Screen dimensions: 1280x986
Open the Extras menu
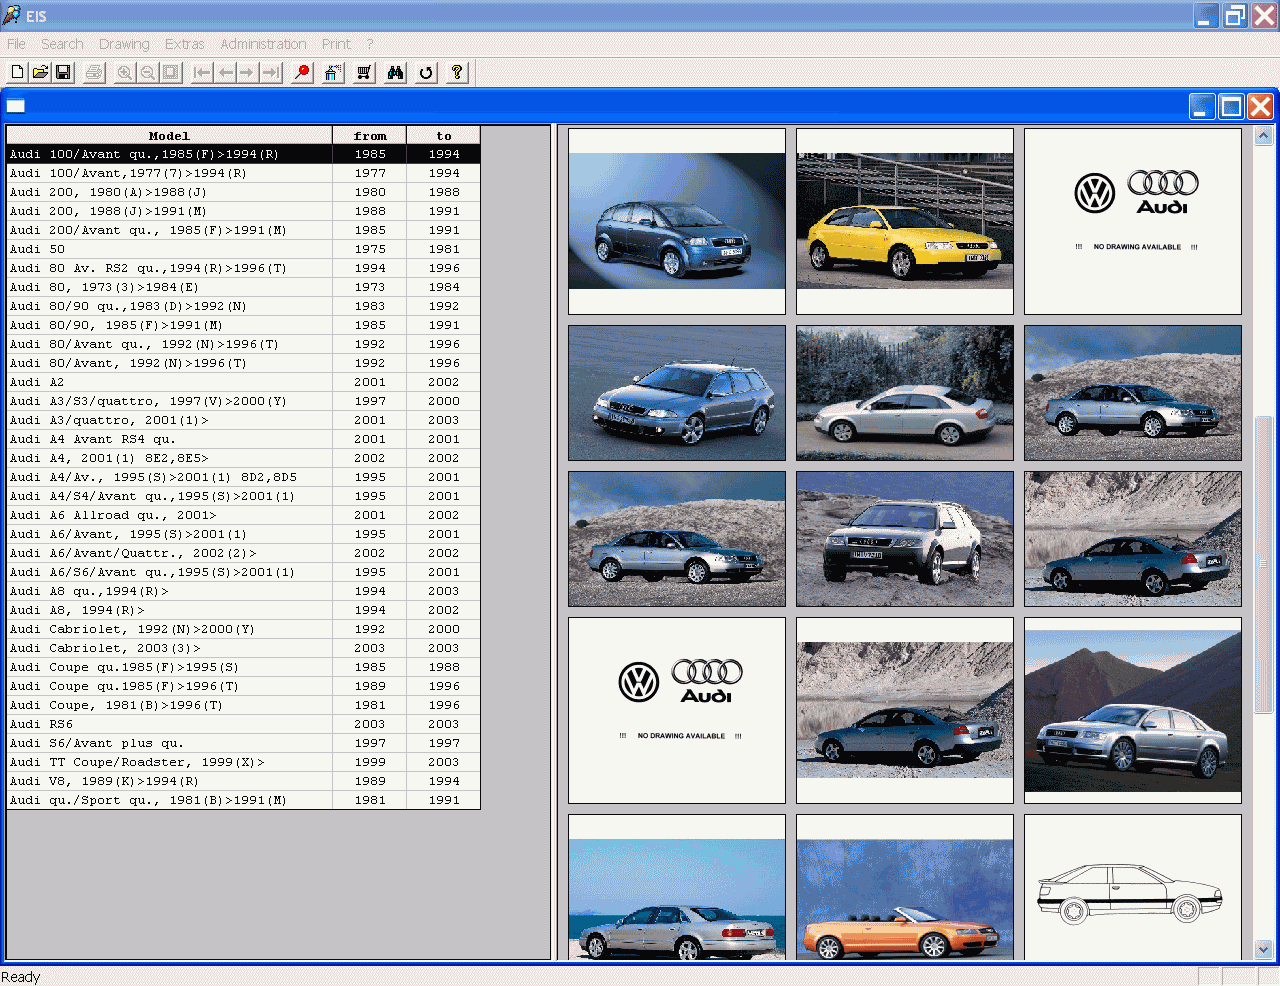point(185,44)
